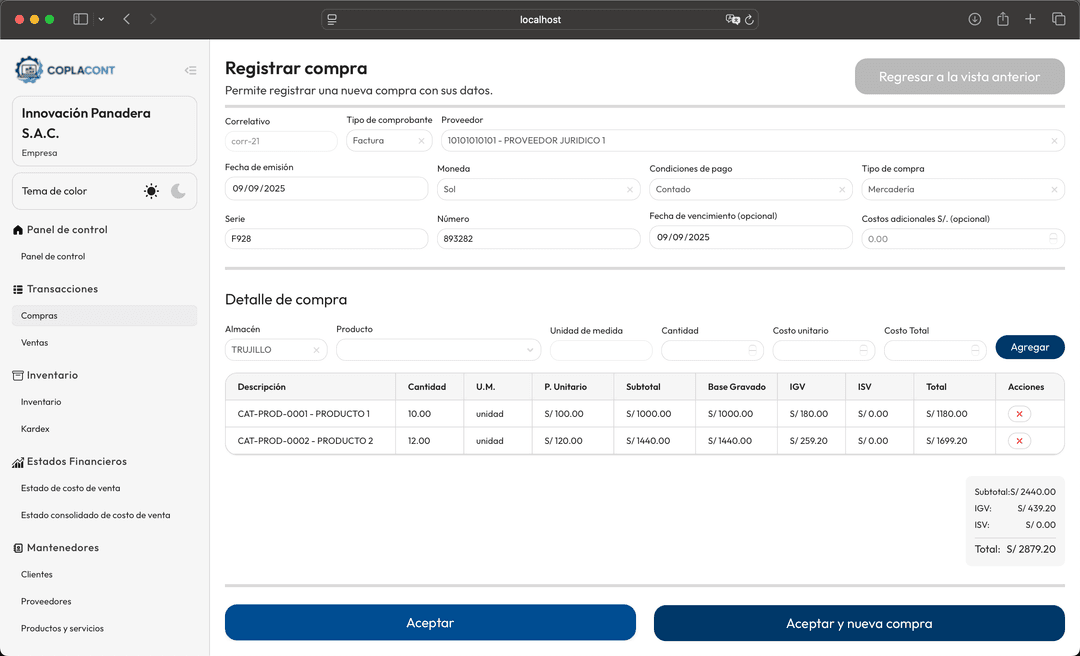
Task: Collapse the sidebar using the chevron icon
Action: click(x=191, y=70)
